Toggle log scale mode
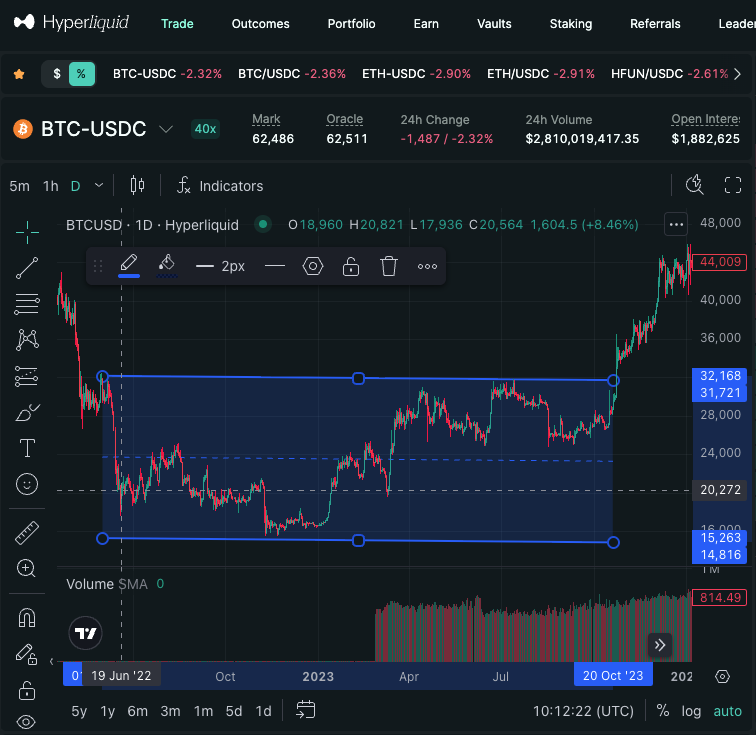The image size is (756, 735). point(691,711)
